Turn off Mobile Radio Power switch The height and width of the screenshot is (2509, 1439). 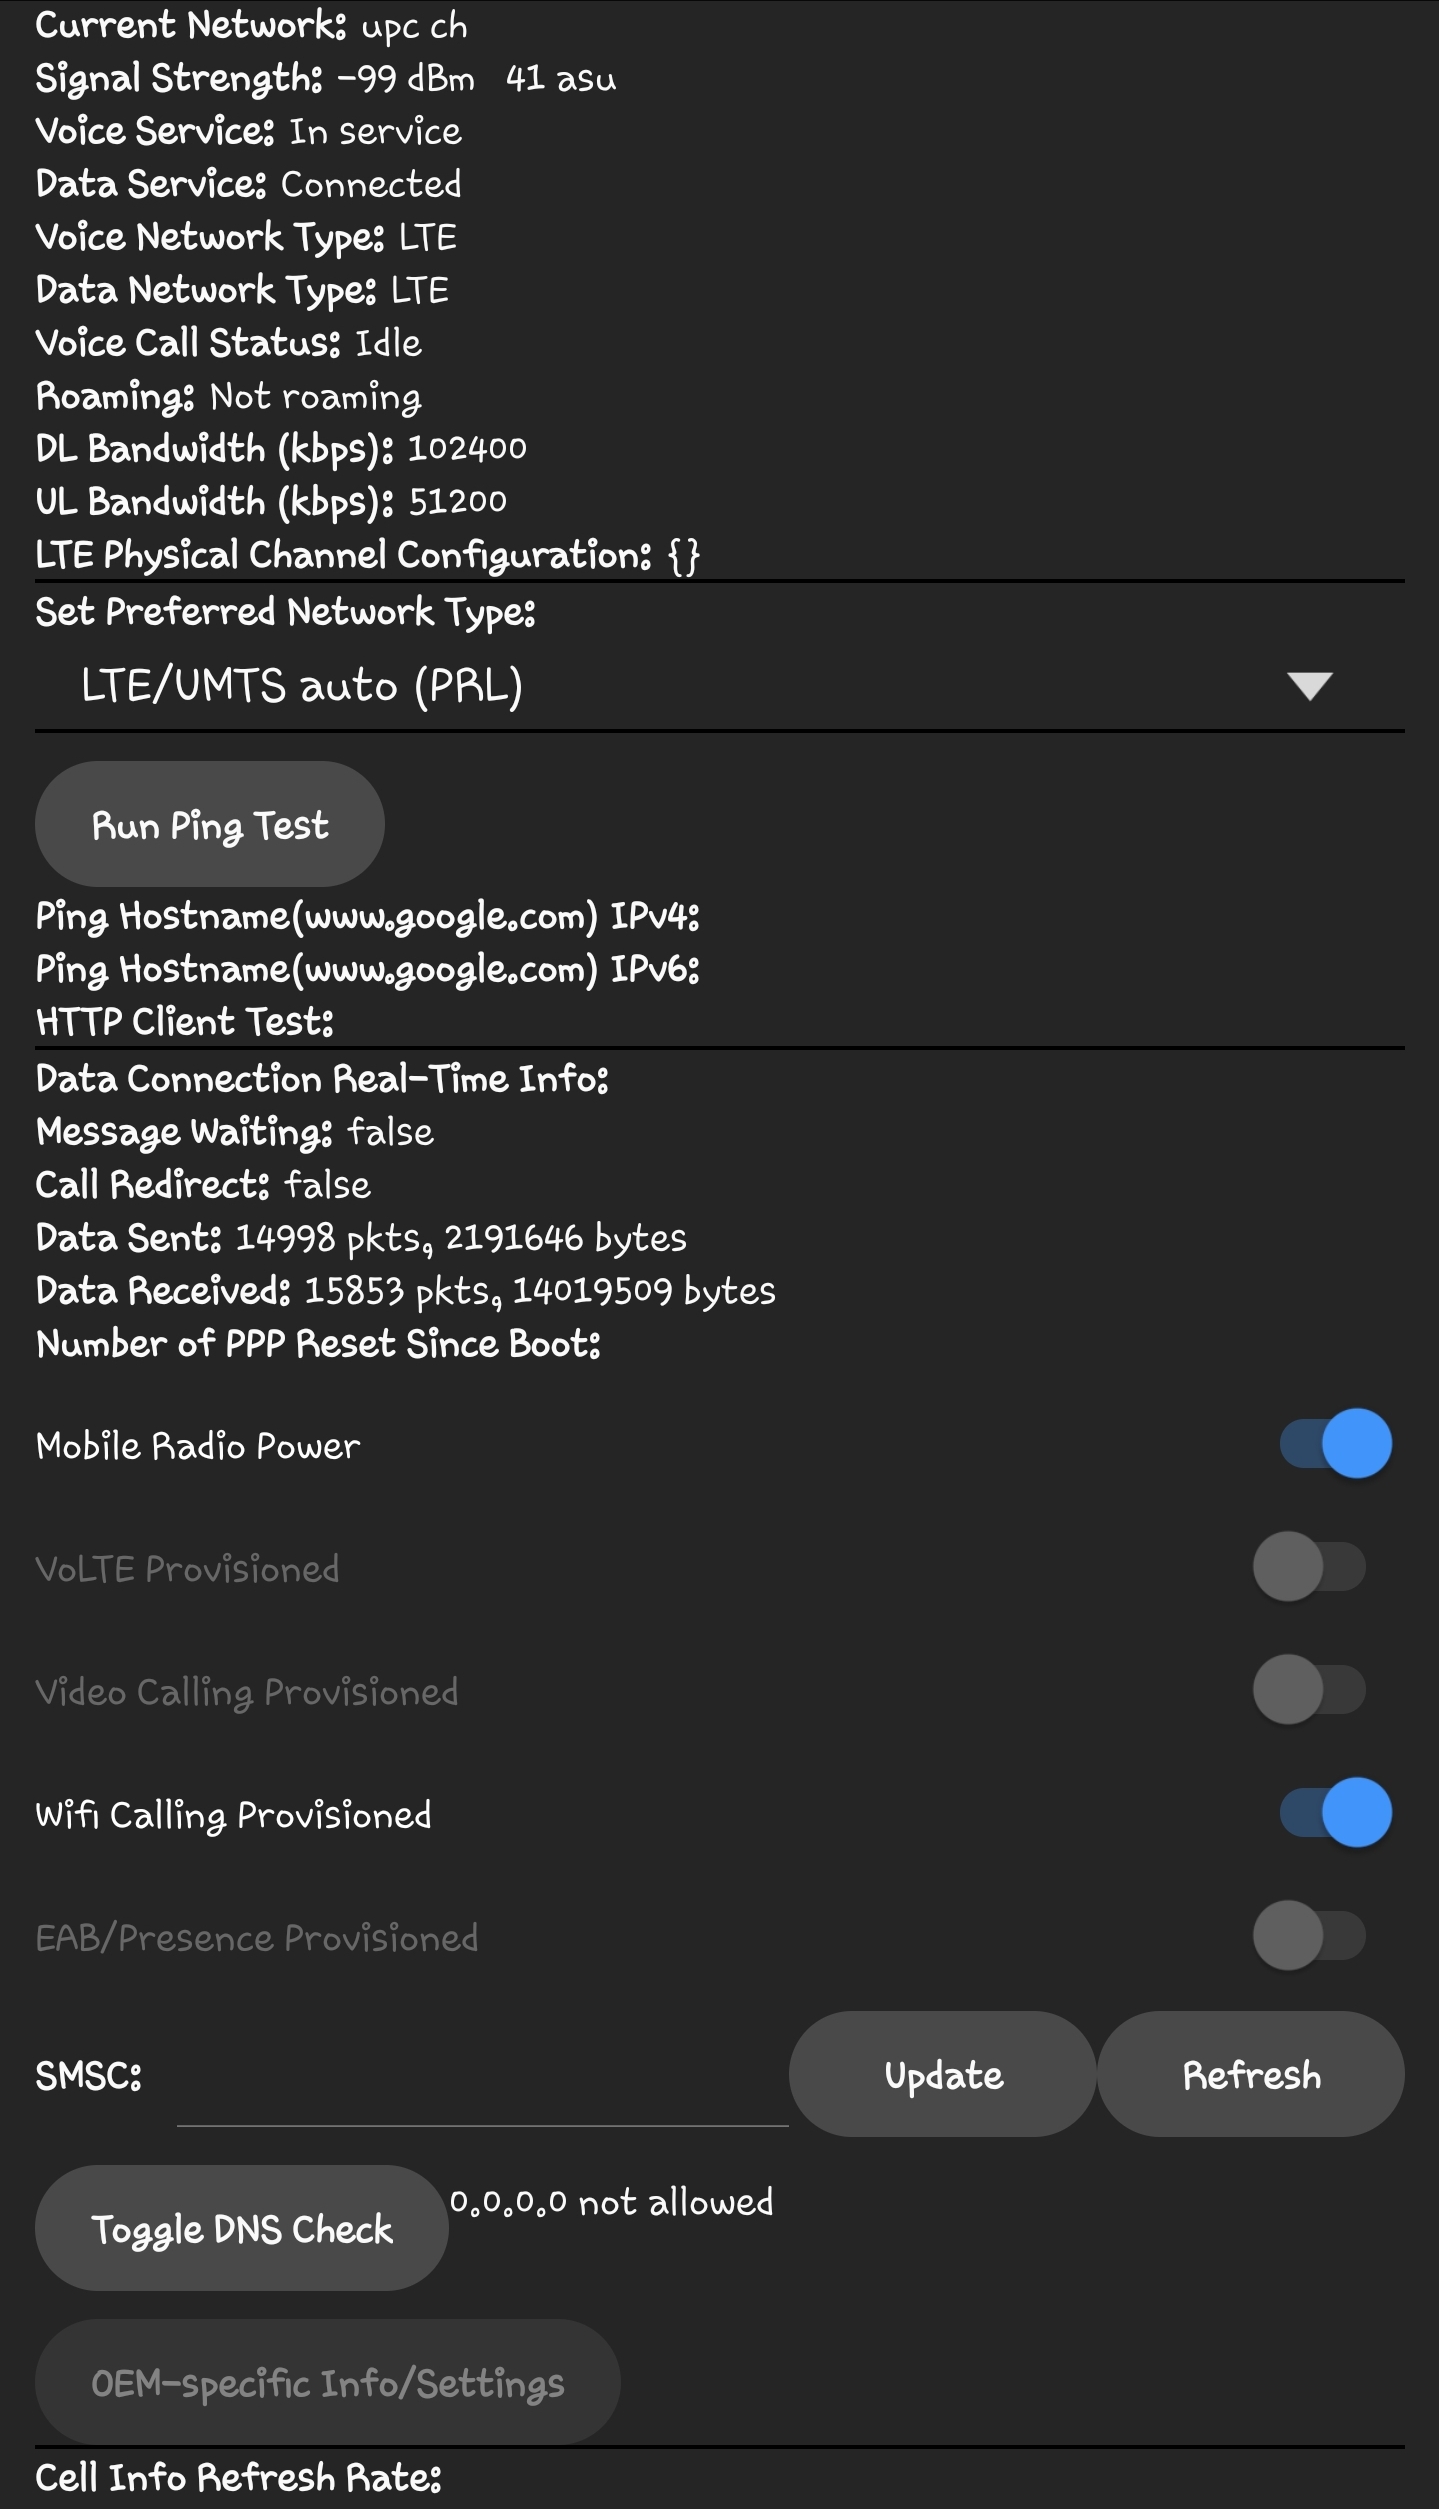[1335, 1444]
